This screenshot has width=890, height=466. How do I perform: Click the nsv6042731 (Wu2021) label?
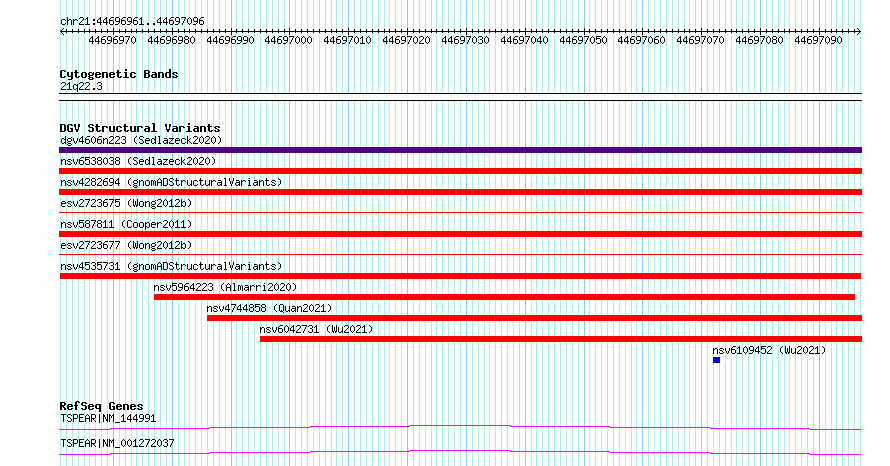[x=316, y=329]
